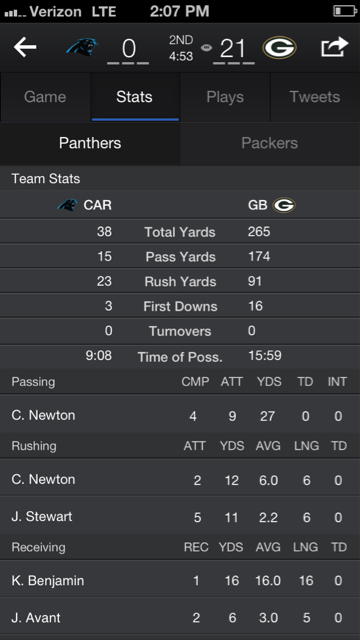Select J. Stewart rushing row
The width and height of the screenshot is (360, 640).
coord(180,517)
